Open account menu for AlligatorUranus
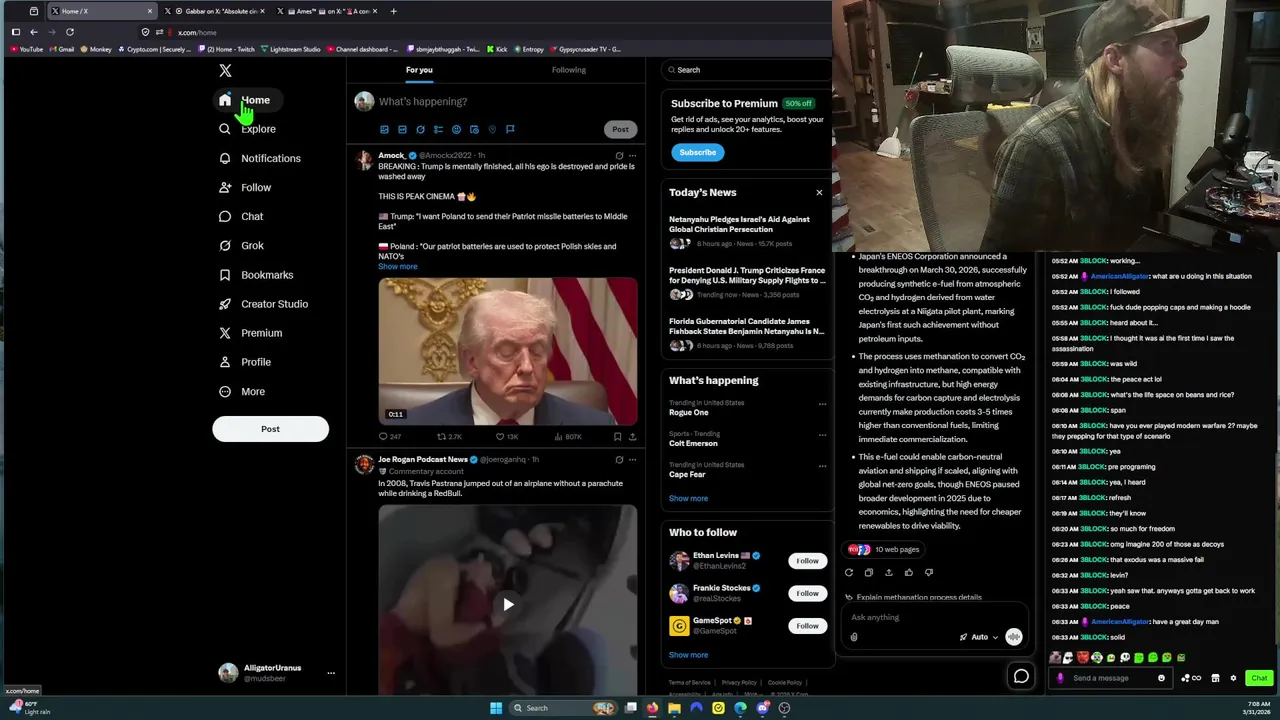This screenshot has width=1280, height=720. tap(331, 673)
